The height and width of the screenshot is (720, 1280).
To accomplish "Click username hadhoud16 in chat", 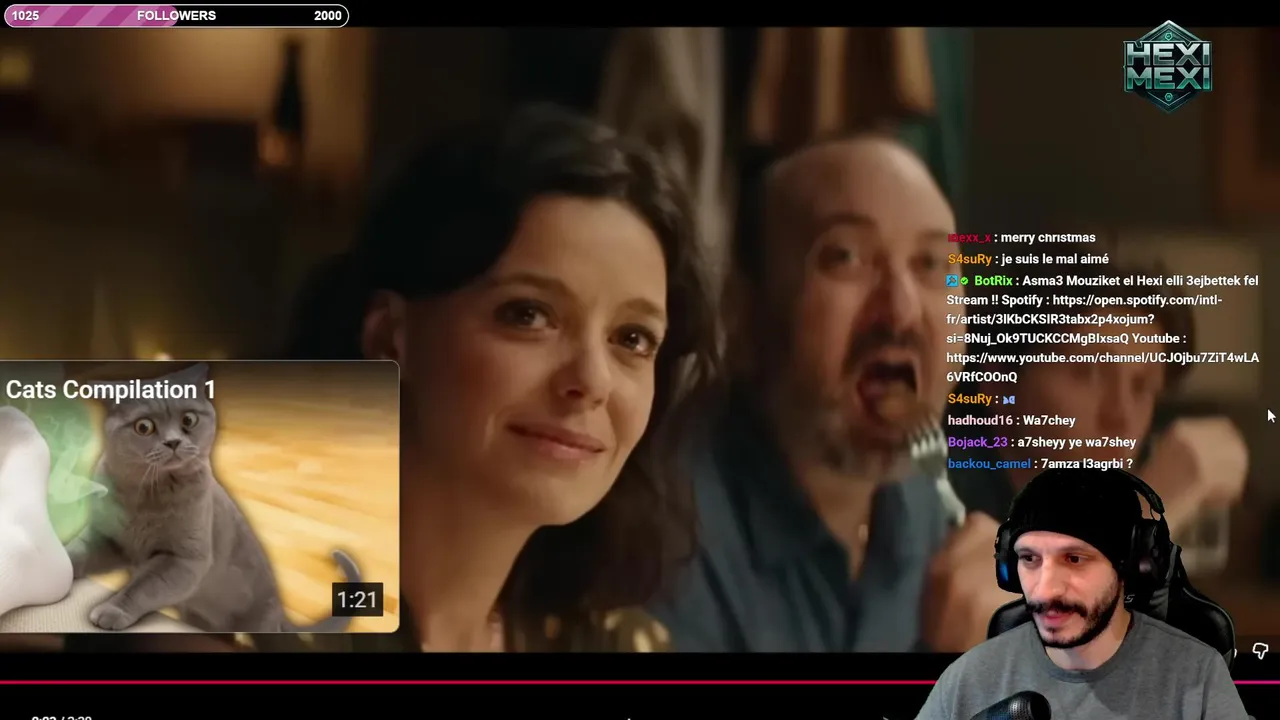I will tap(980, 421).
